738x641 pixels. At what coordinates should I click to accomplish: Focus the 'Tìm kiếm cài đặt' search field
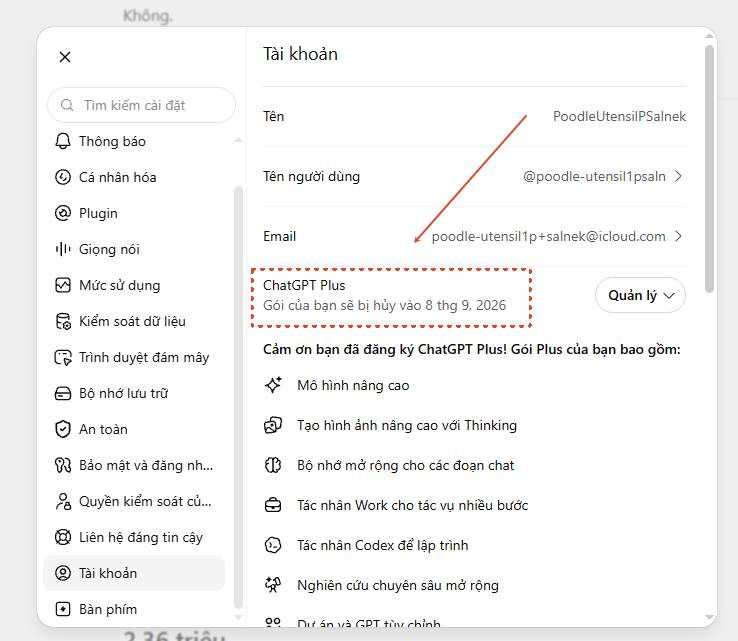pos(141,105)
